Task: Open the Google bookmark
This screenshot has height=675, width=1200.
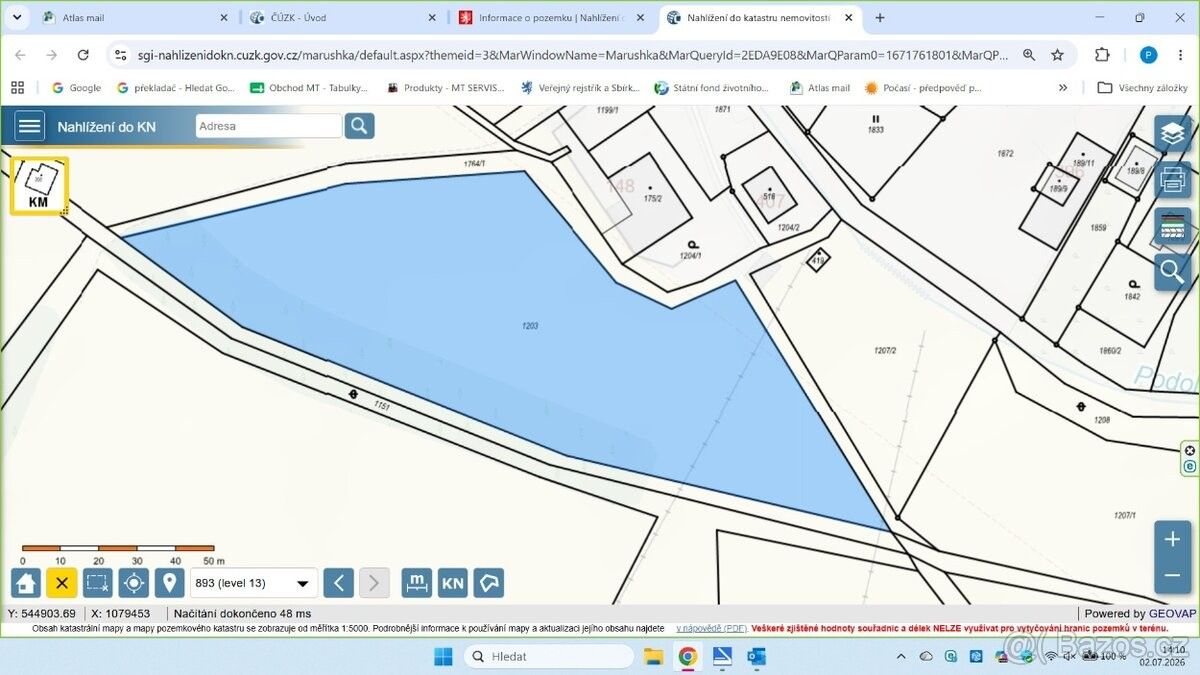Action: [x=76, y=87]
